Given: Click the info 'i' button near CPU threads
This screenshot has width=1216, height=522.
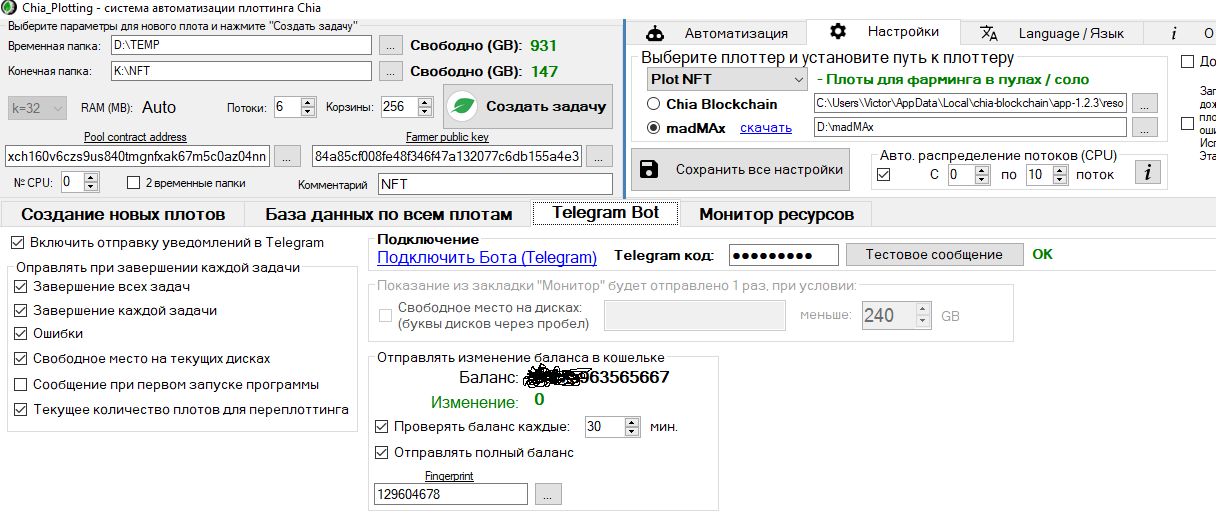Looking at the screenshot, I should tap(1147, 173).
